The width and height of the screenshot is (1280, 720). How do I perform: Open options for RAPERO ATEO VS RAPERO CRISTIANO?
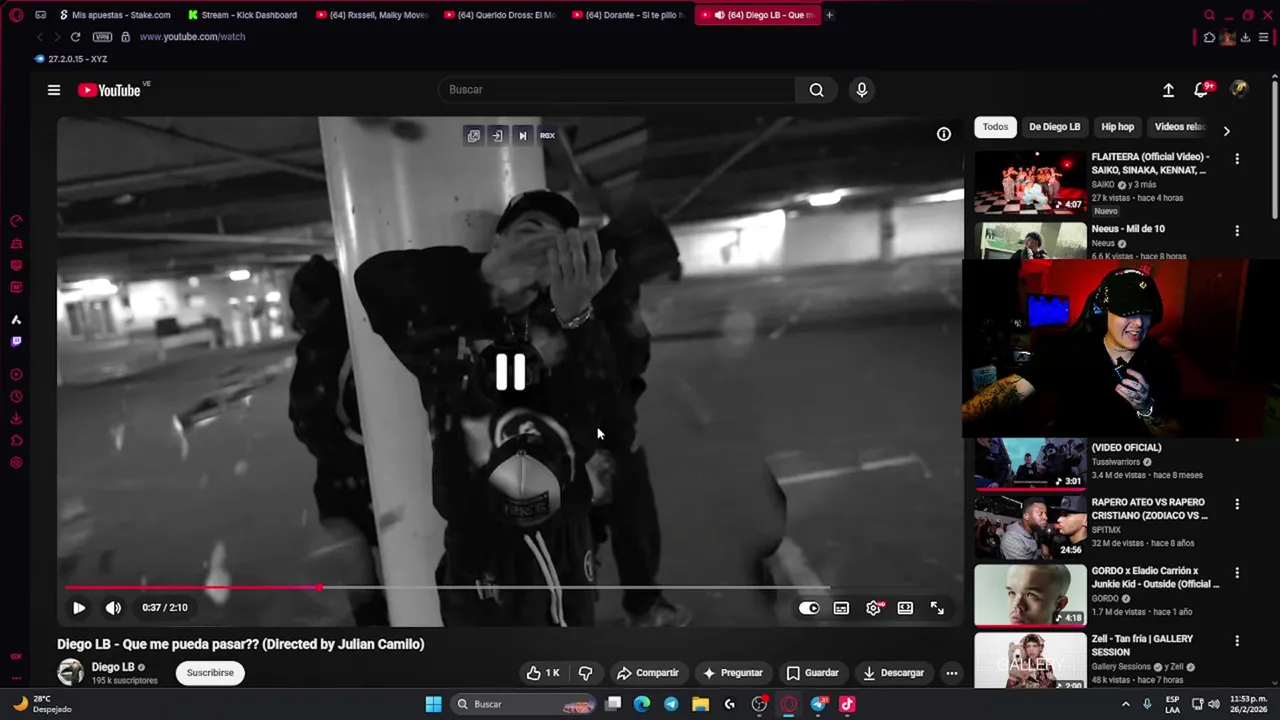[x=1237, y=505]
